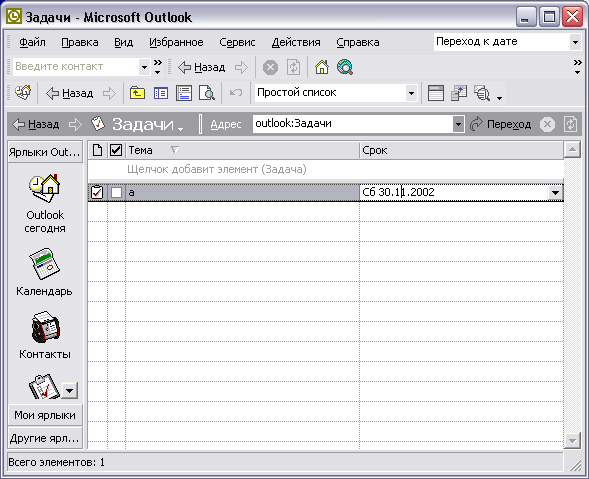Viewport: 589px width, 479px height.
Task: Mark task "а" as completed
Action: click(x=116, y=193)
